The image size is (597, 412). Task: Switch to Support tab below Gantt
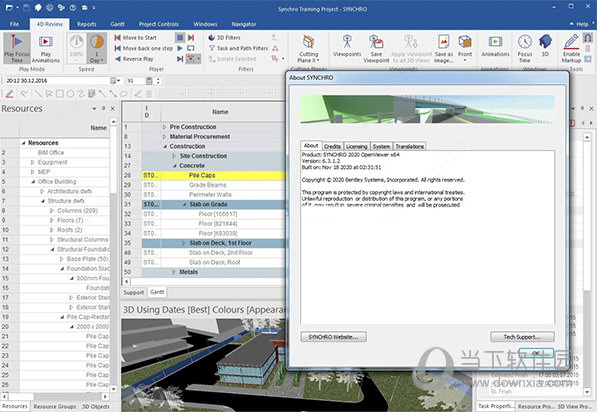pyautogui.click(x=134, y=292)
